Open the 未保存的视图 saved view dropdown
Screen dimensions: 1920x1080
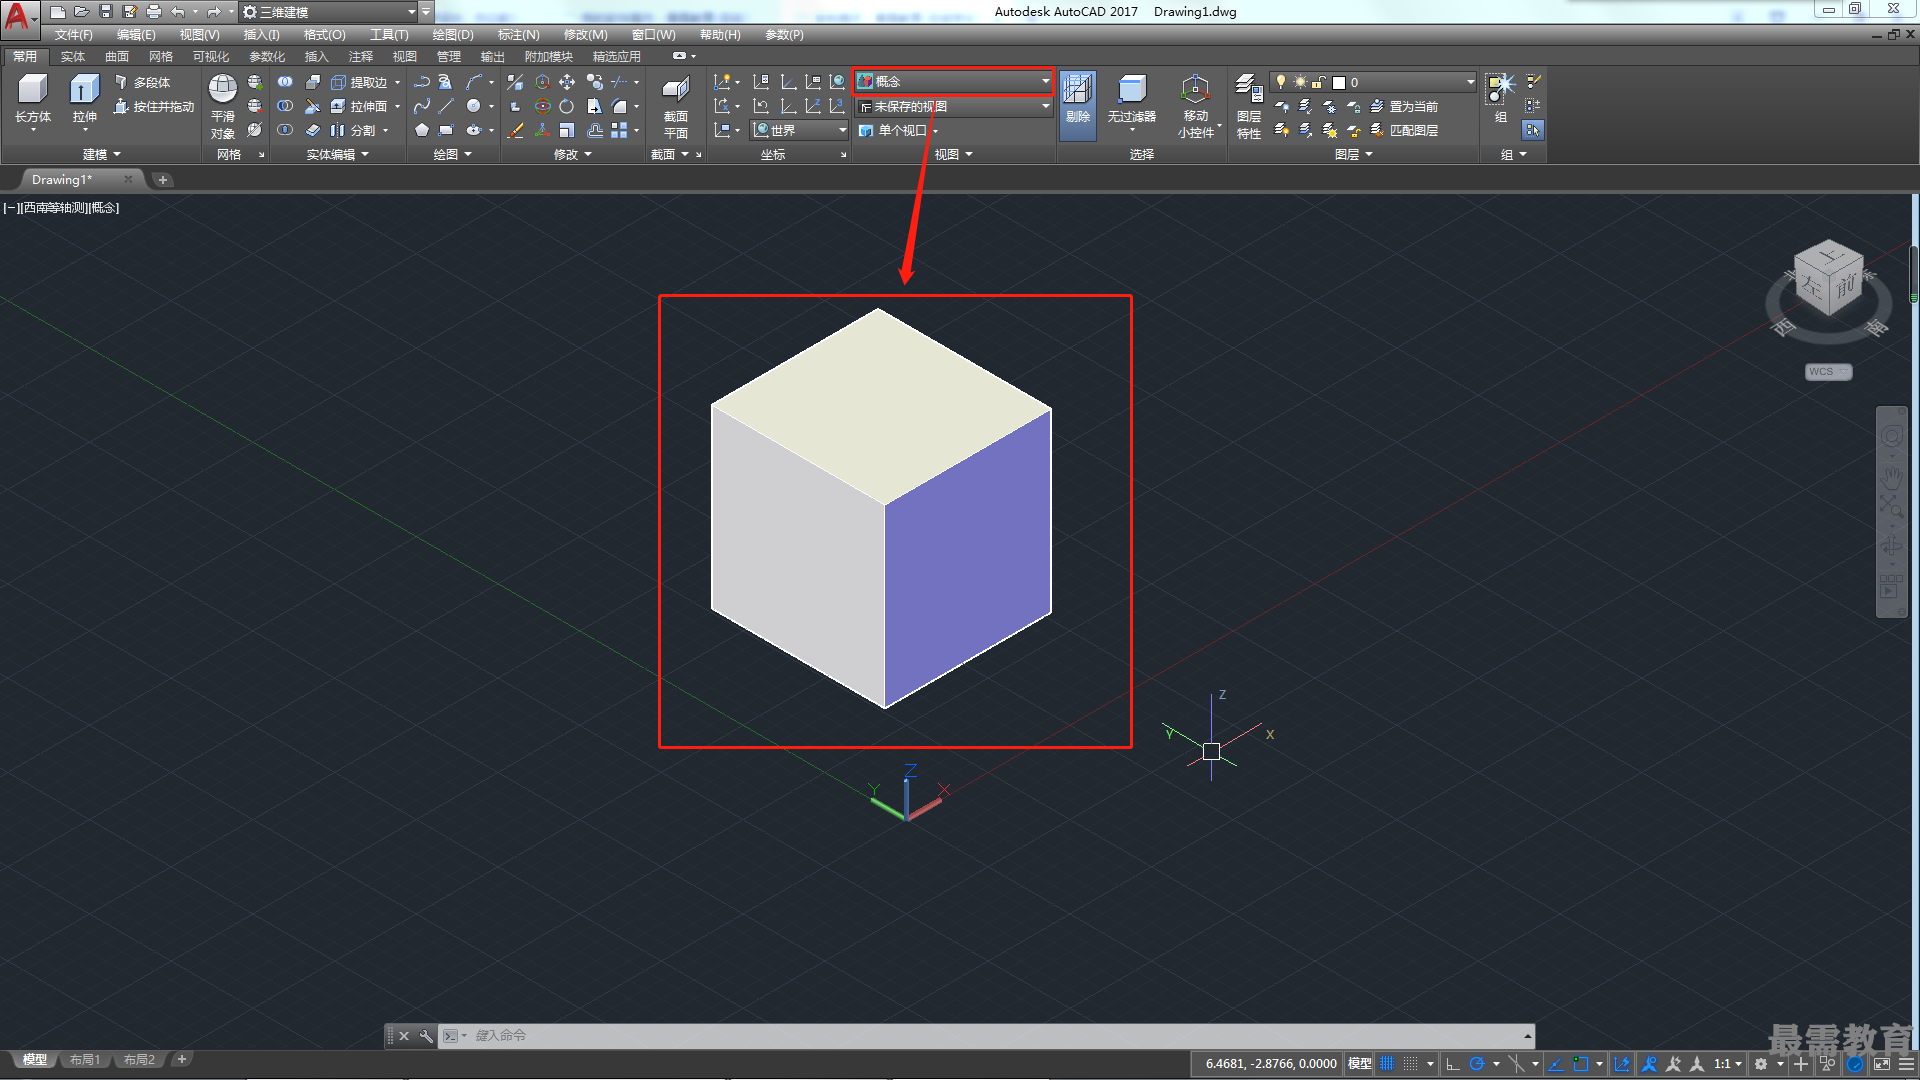954,106
